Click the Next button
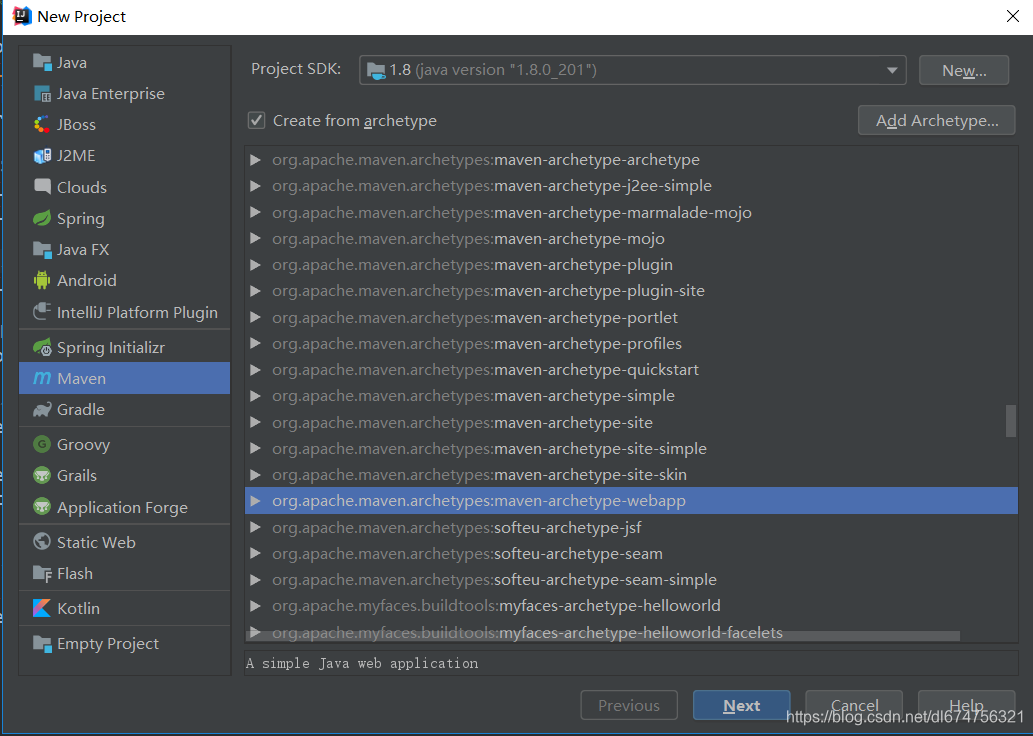The image size is (1033, 736). (x=741, y=705)
